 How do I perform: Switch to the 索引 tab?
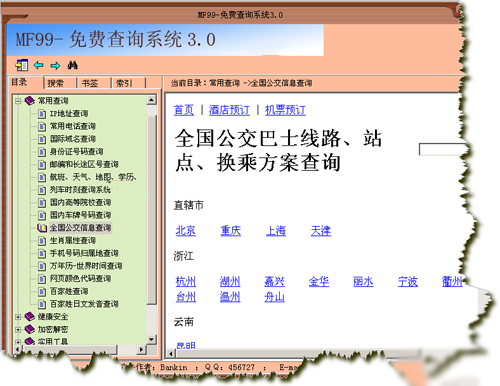tap(129, 83)
